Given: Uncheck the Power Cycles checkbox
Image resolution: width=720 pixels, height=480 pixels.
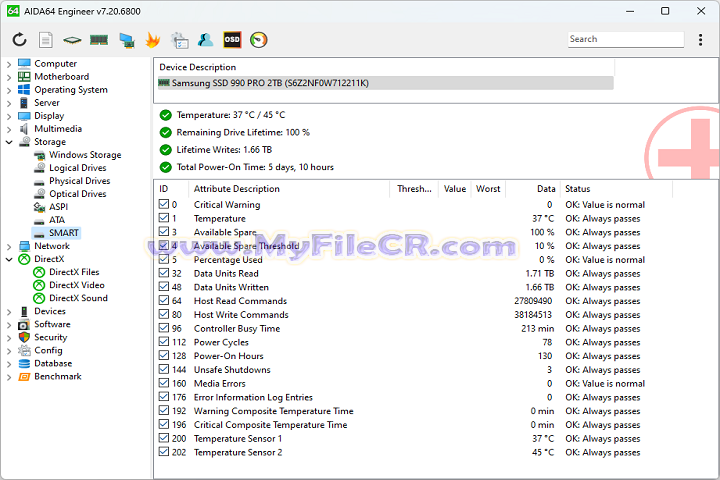Looking at the screenshot, I should [163, 342].
